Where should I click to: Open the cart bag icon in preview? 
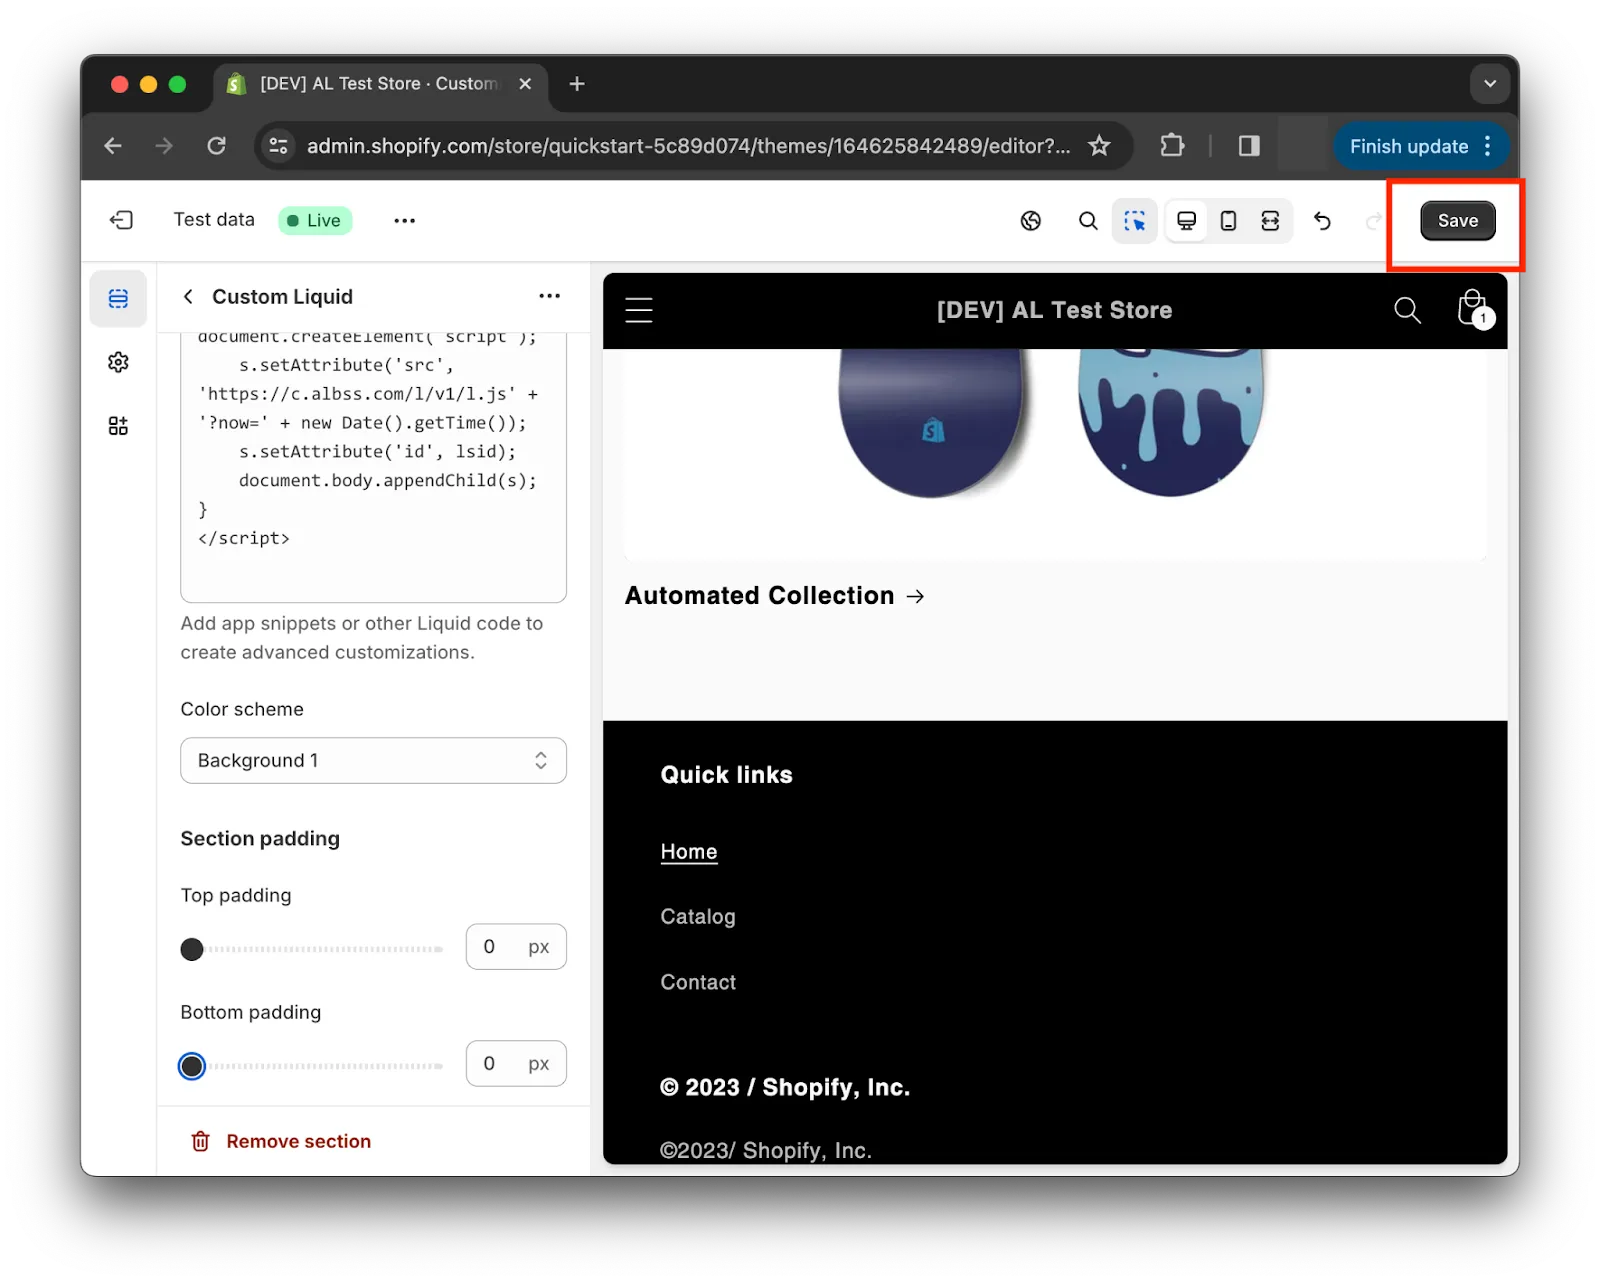click(x=1473, y=309)
